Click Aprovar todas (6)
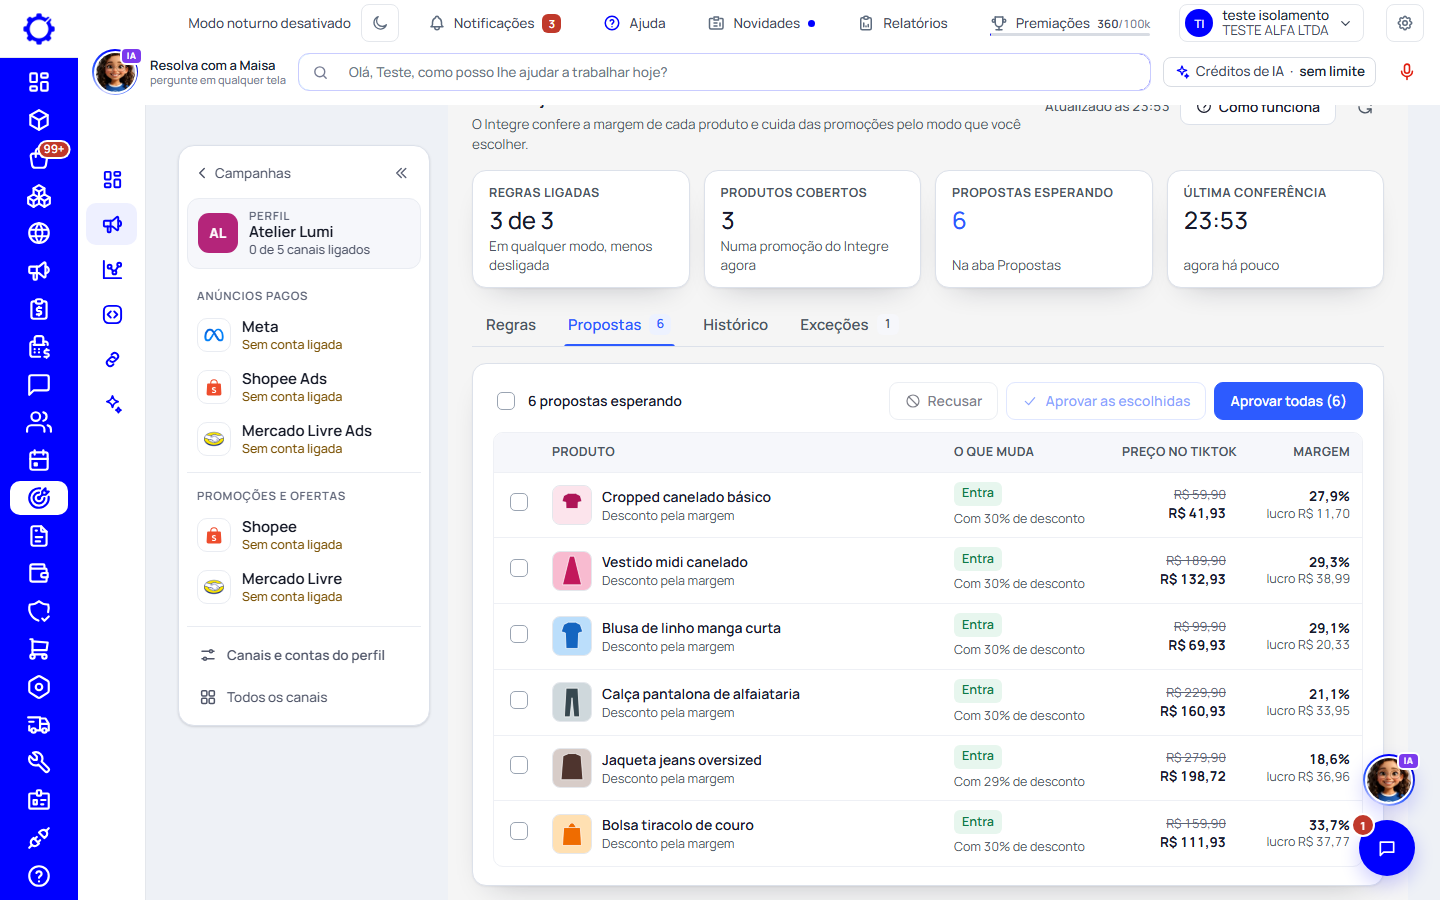 [1288, 401]
